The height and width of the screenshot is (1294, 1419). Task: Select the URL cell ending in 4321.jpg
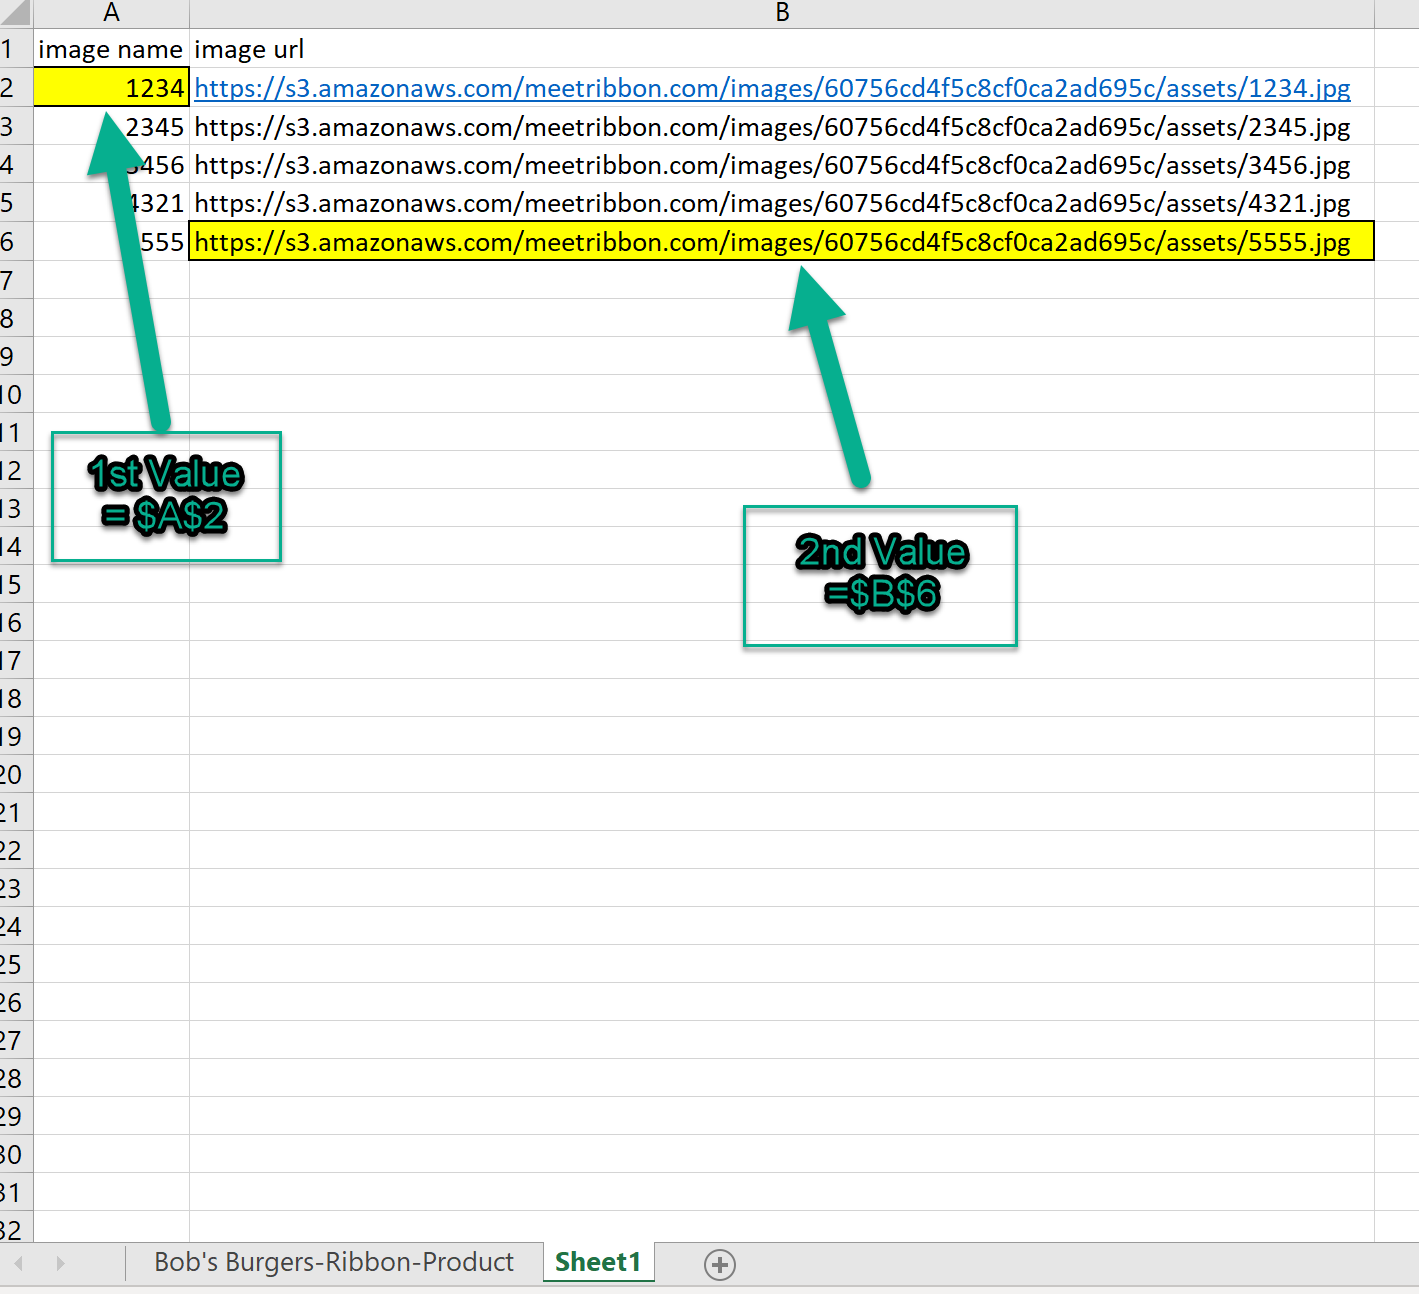tap(771, 203)
